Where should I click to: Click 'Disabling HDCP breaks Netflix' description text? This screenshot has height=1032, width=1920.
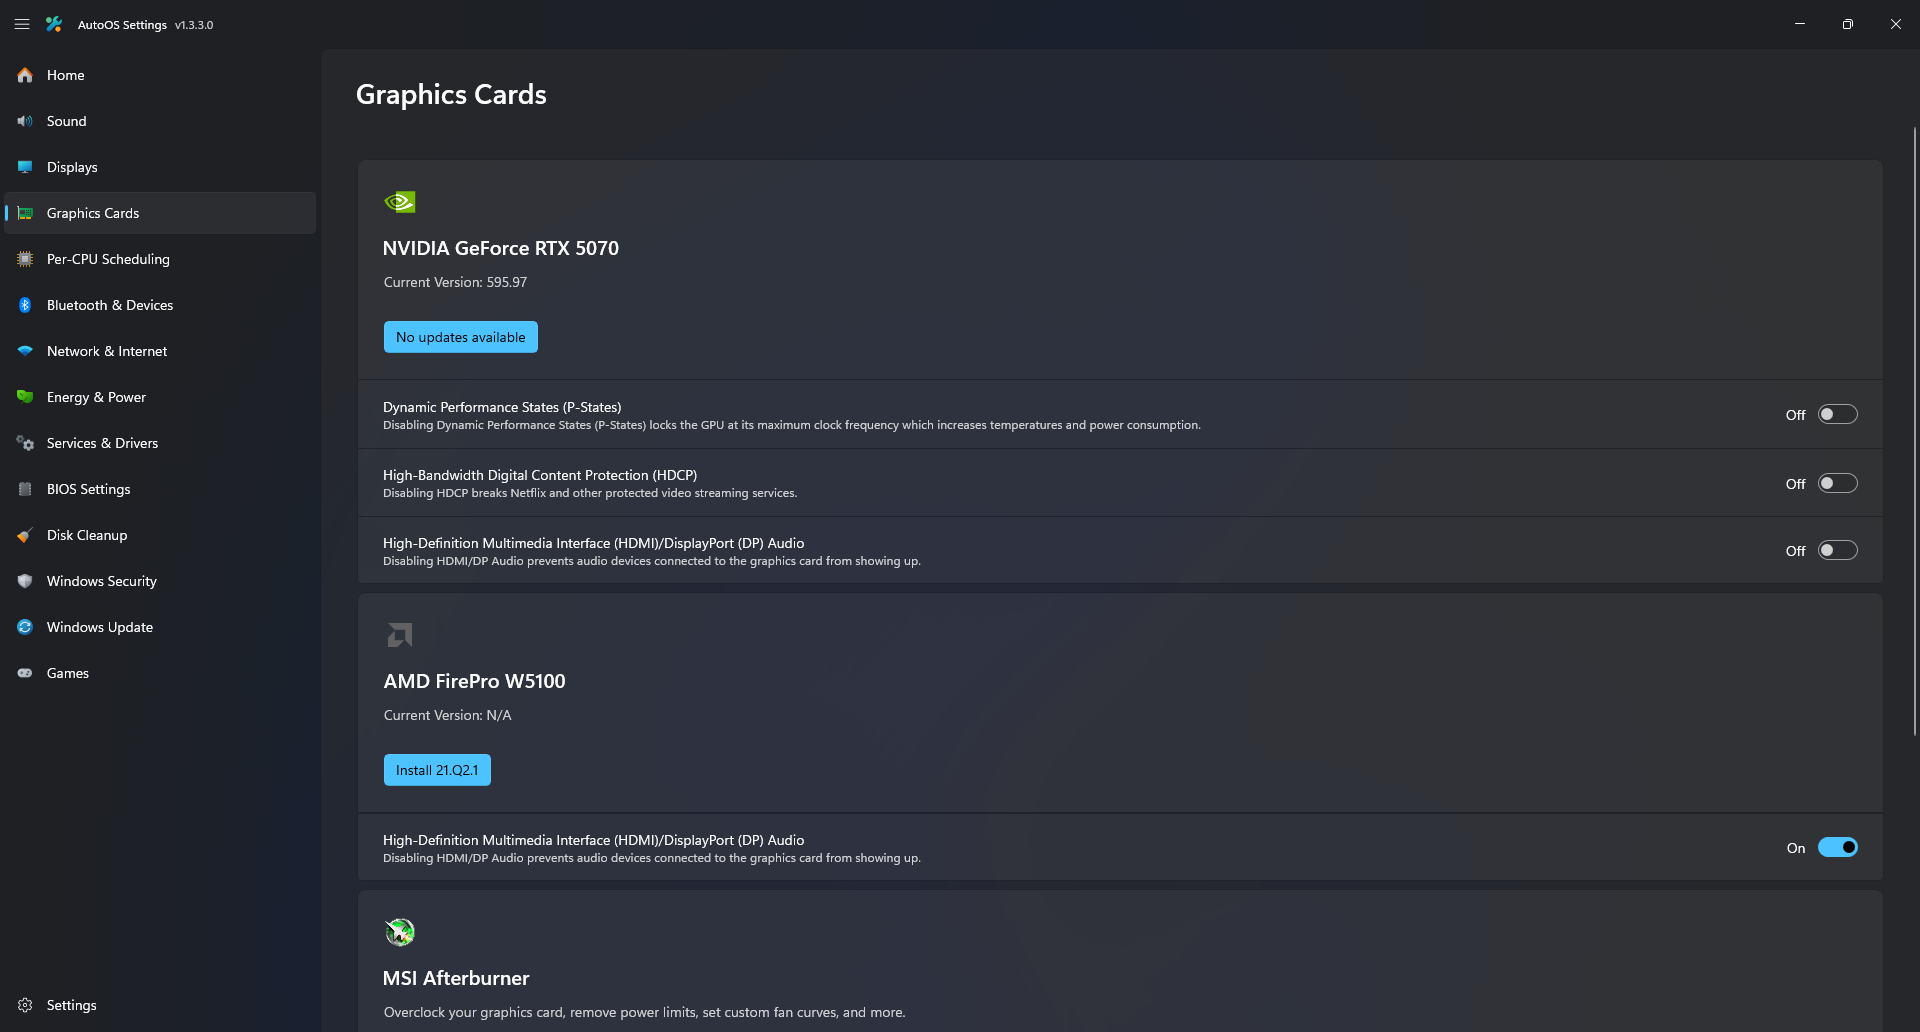[x=590, y=493]
